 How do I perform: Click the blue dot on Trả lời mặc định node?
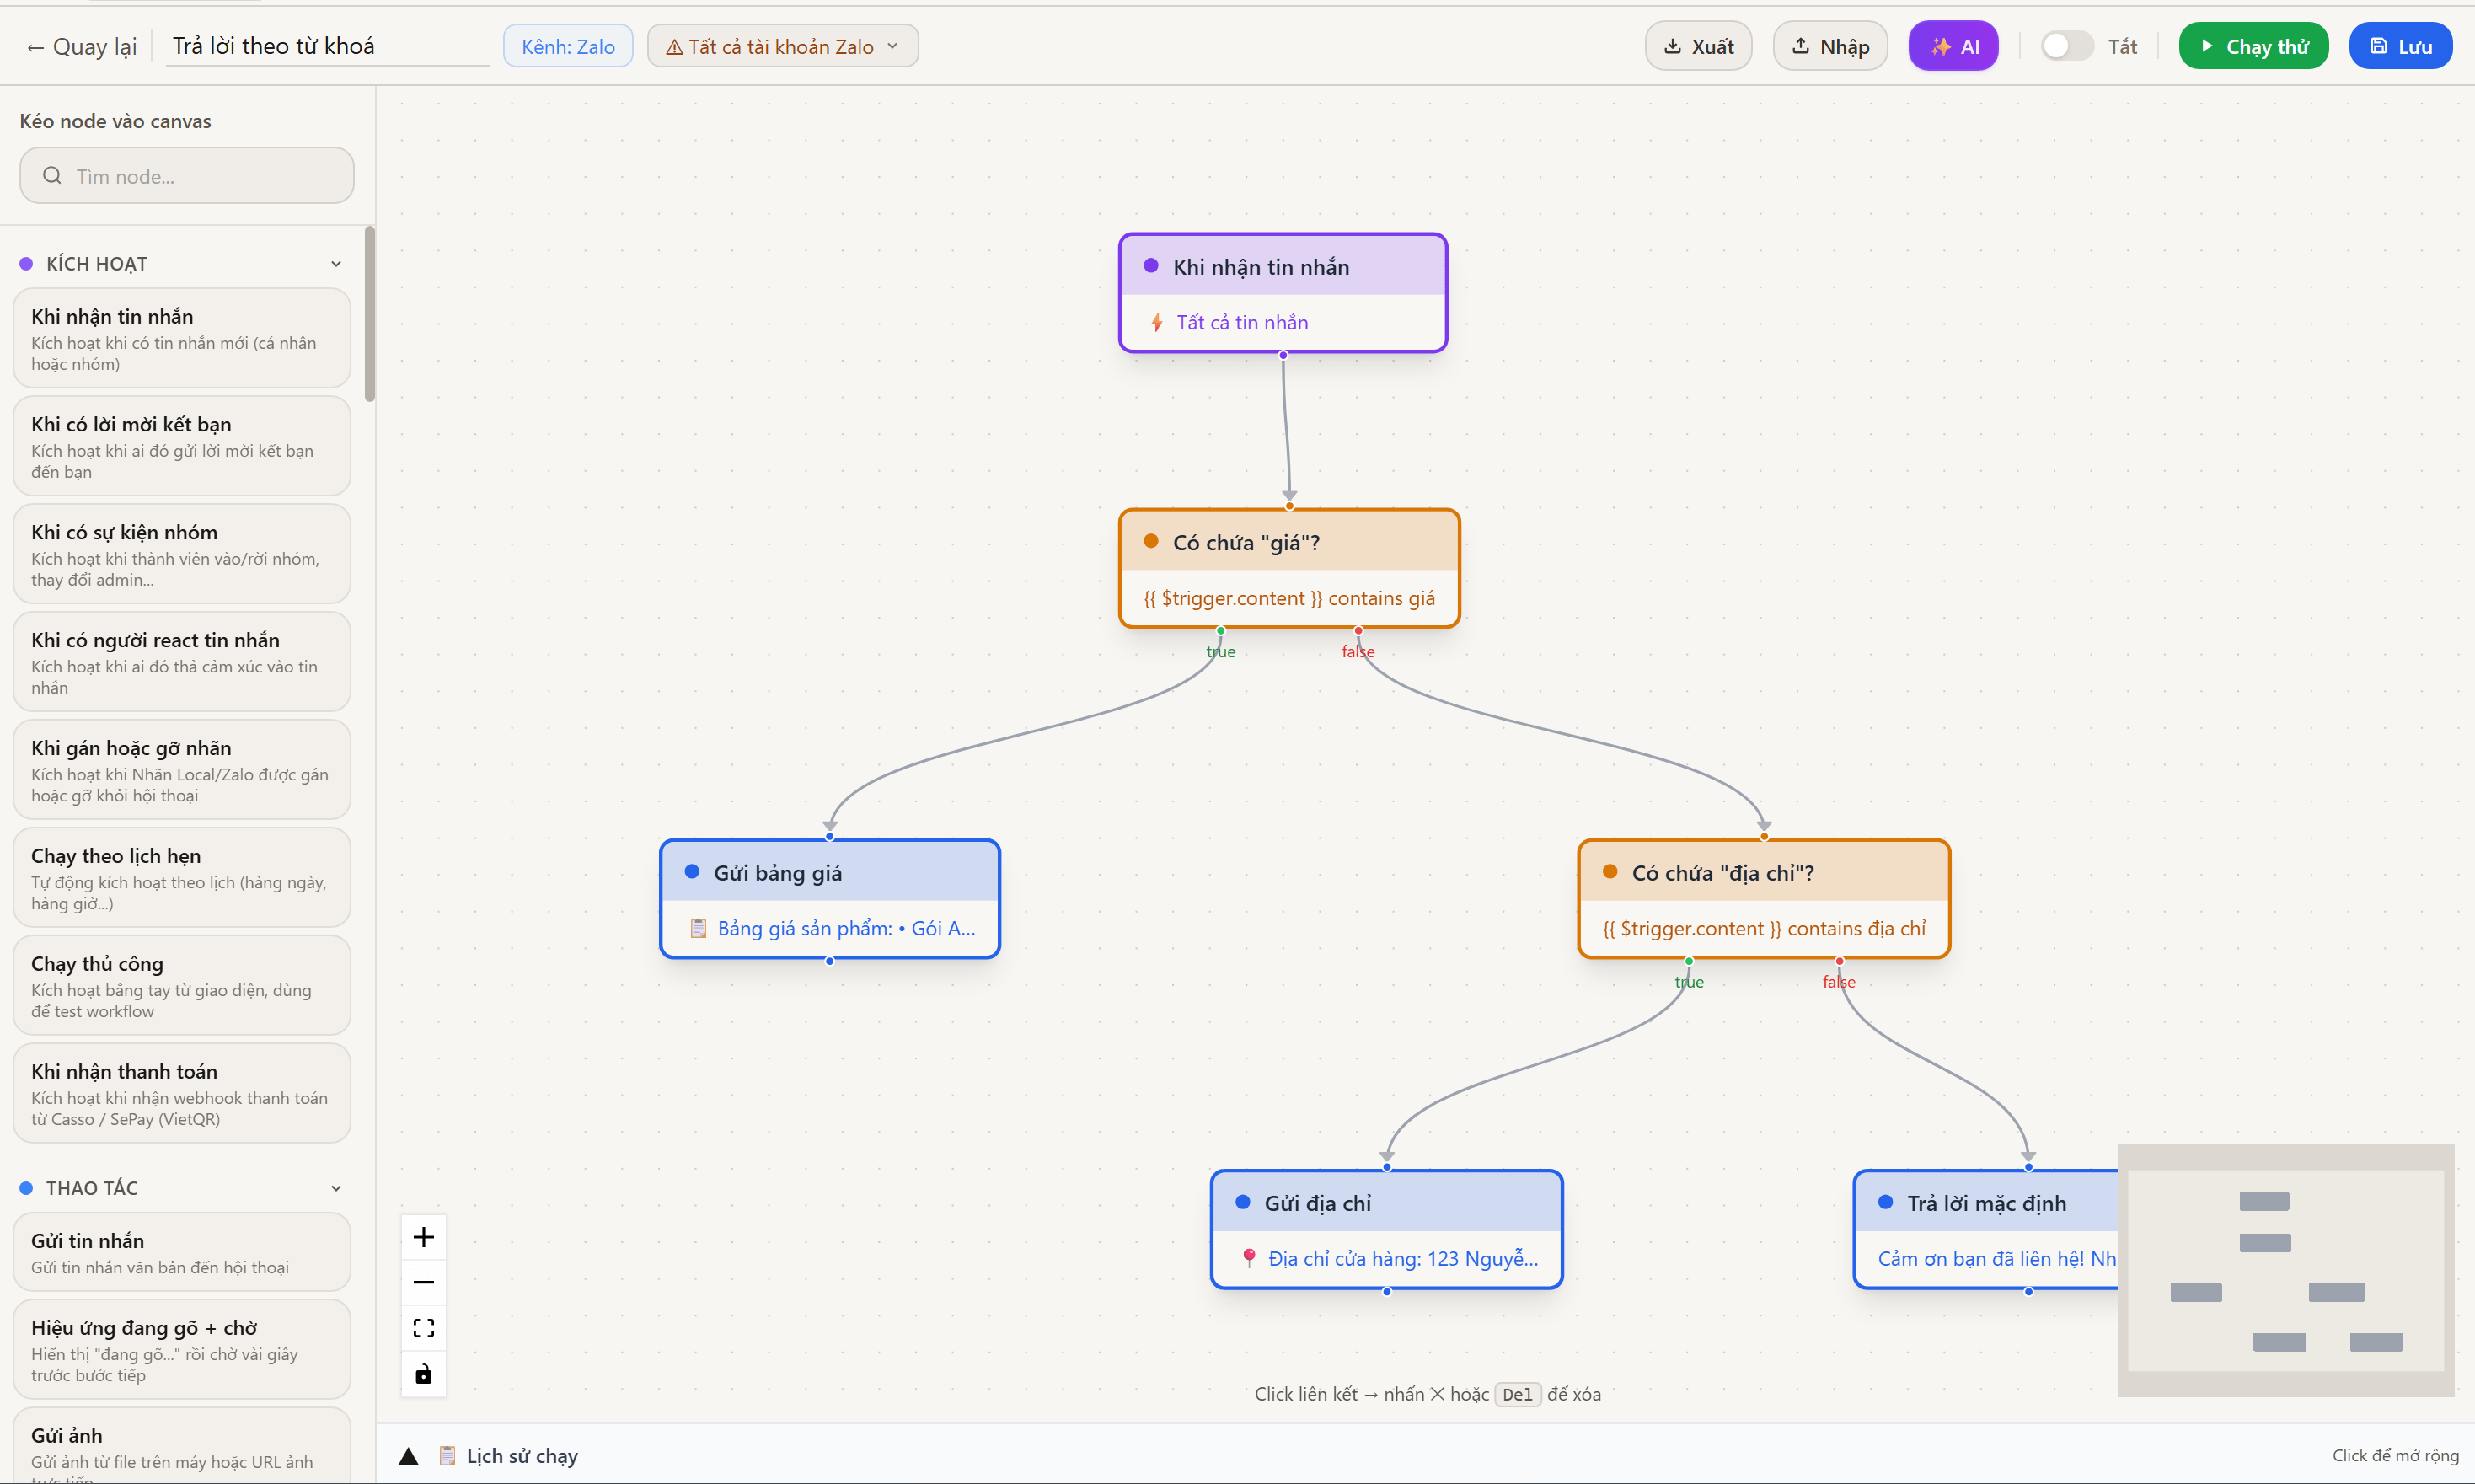tap(1885, 1202)
